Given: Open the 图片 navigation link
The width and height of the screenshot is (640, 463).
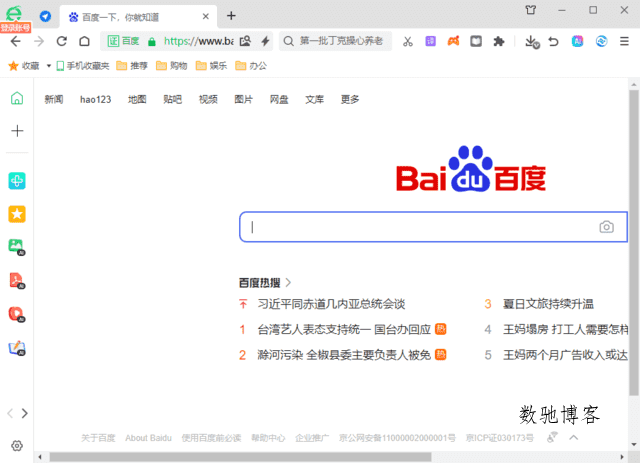Looking at the screenshot, I should pos(243,99).
